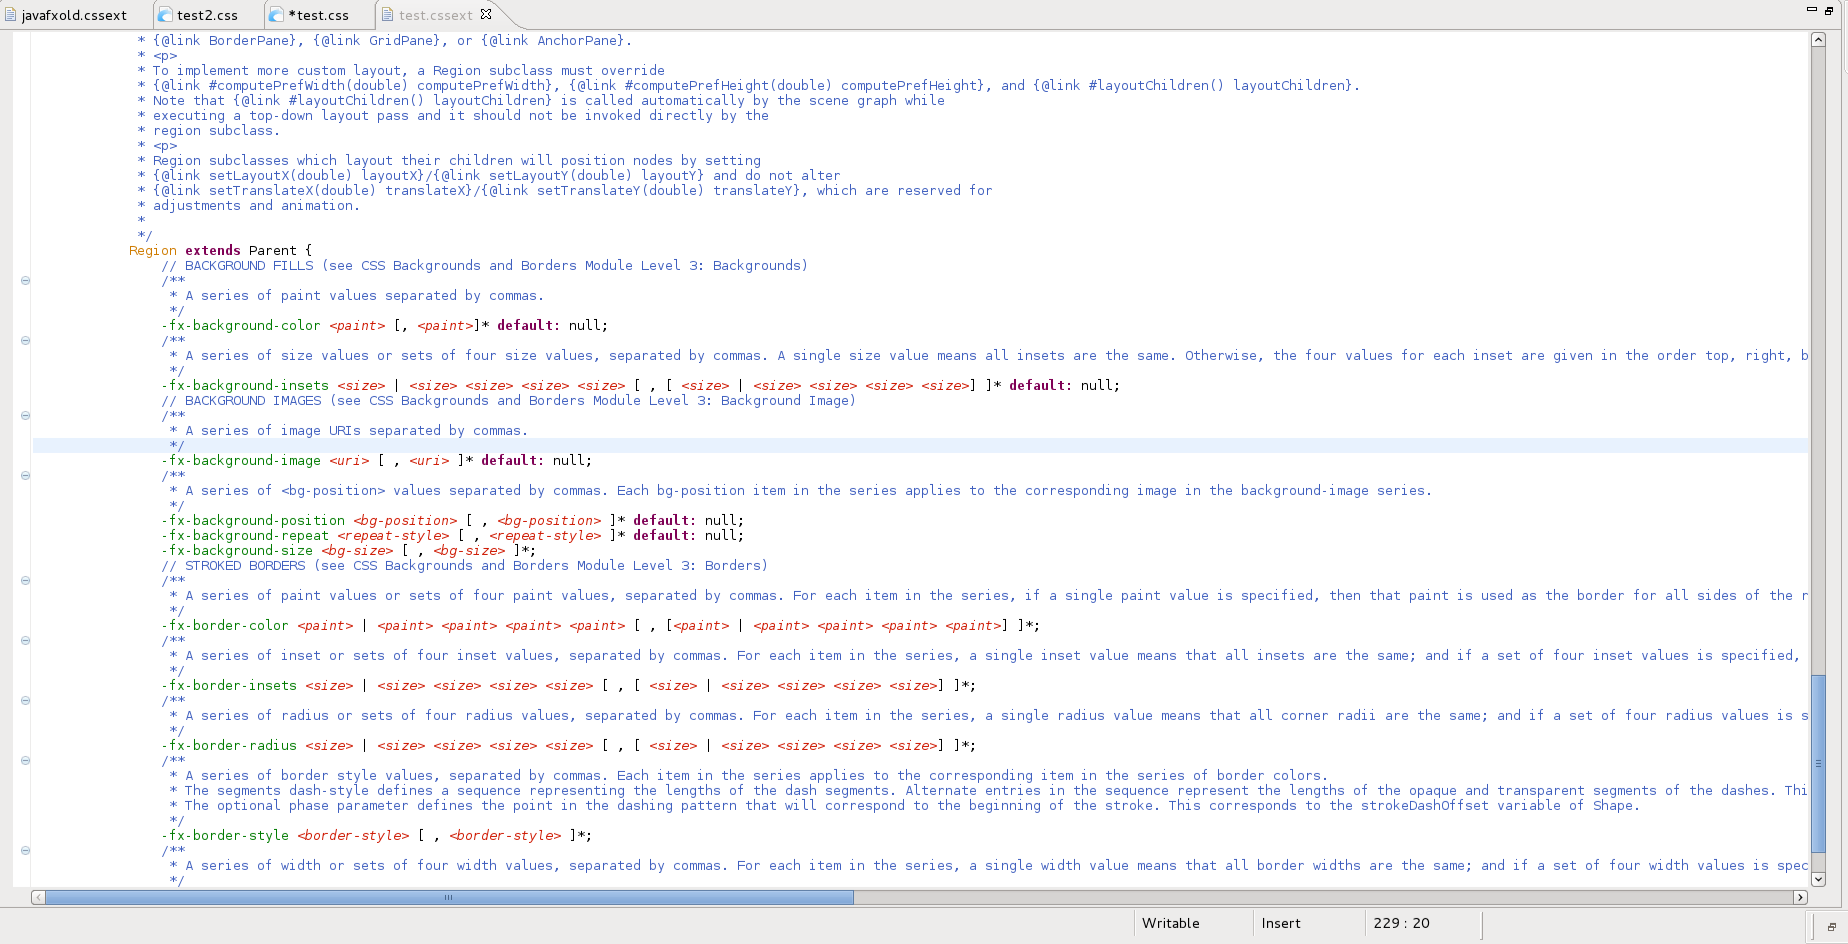Viewport: 1848px width, 944px height.
Task: Click the vertical scrollbar down arrow
Action: pyautogui.click(x=1818, y=879)
